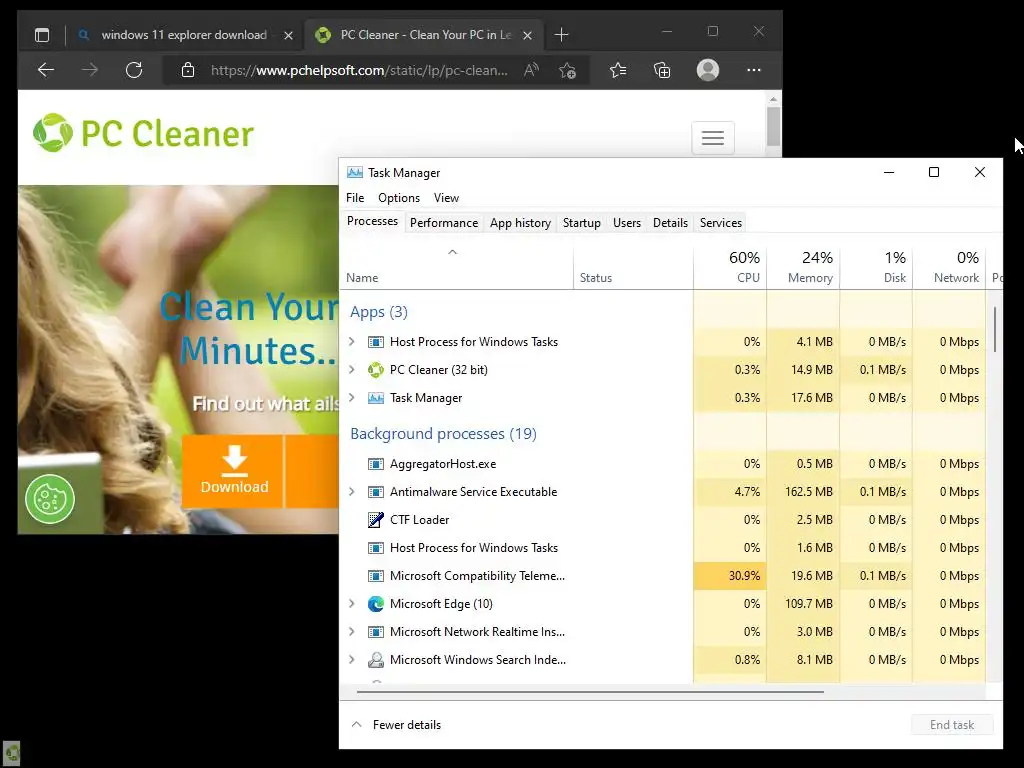Click the Task Manager process row icon
Screen dimensions: 1024x768
(x=376, y=398)
